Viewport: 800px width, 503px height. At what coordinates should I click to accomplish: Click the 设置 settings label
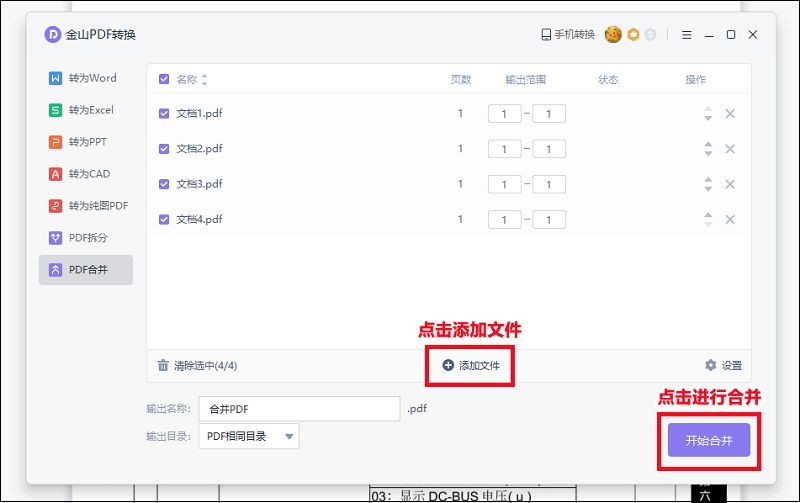(732, 365)
